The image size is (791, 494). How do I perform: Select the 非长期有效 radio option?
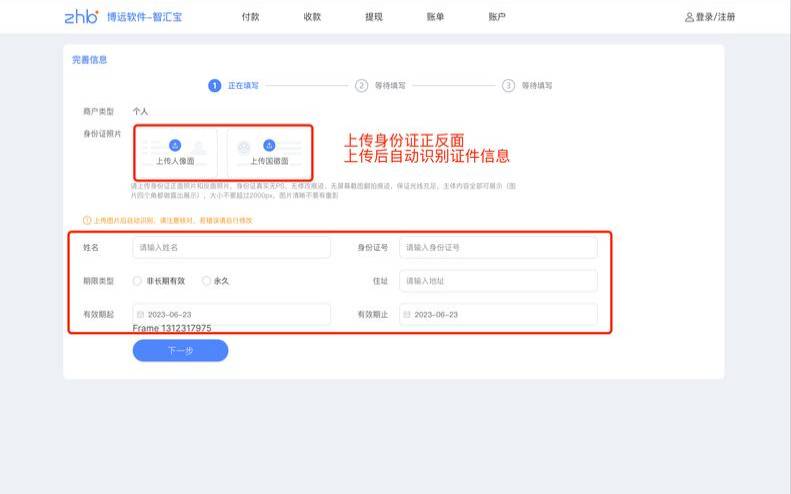(137, 281)
